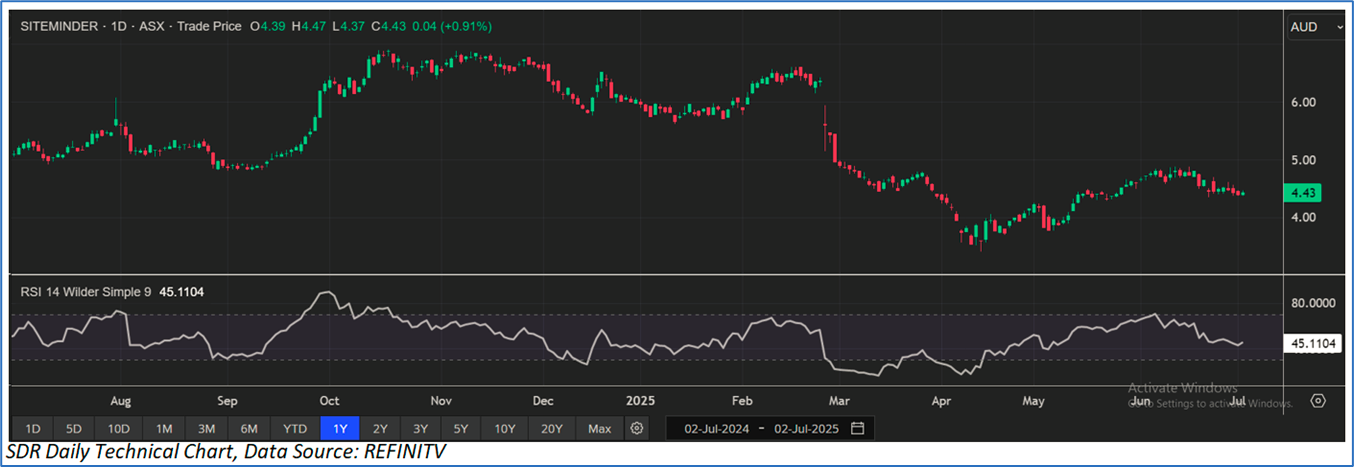The image size is (1354, 467).
Task: Click the highlighted 1Y range button
Action: 339,429
